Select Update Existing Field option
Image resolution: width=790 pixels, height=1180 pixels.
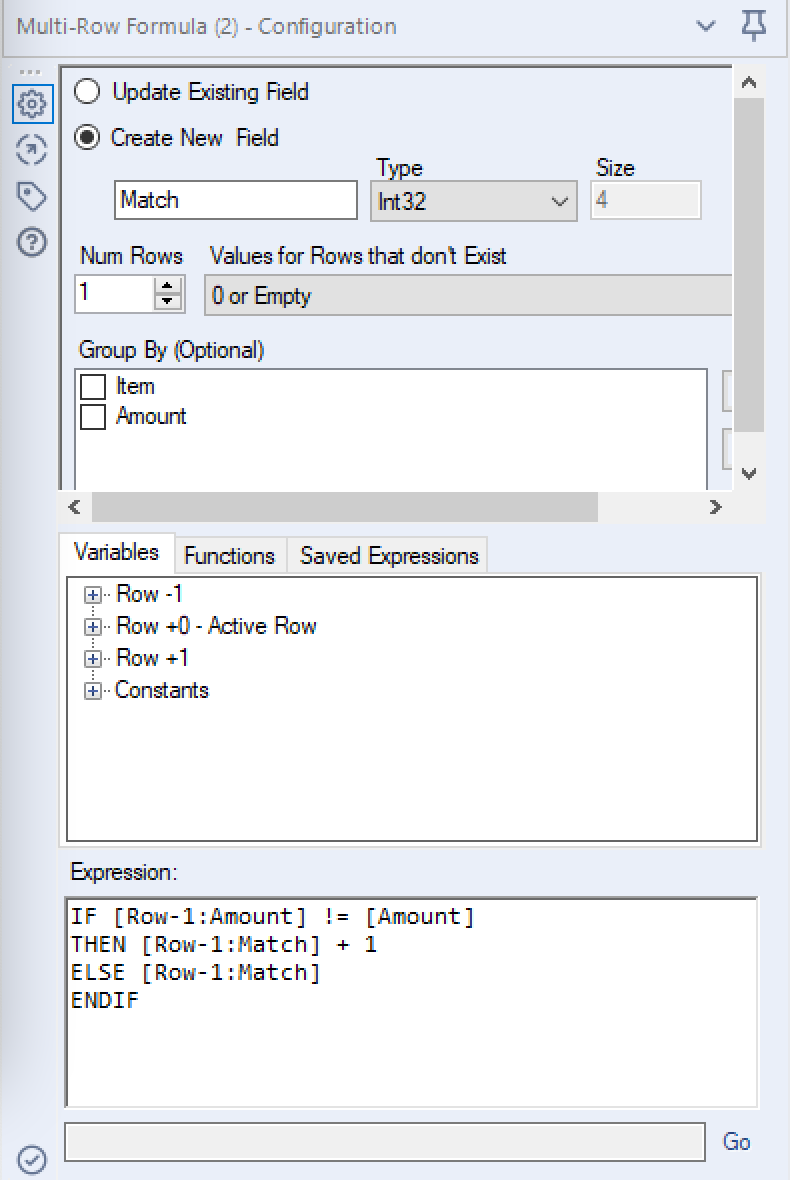coord(87,91)
